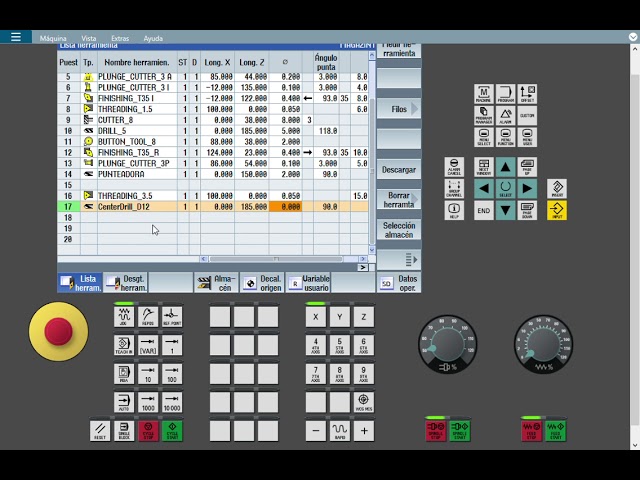Open the Extras menu
The height and width of the screenshot is (480, 640).
click(x=120, y=38)
